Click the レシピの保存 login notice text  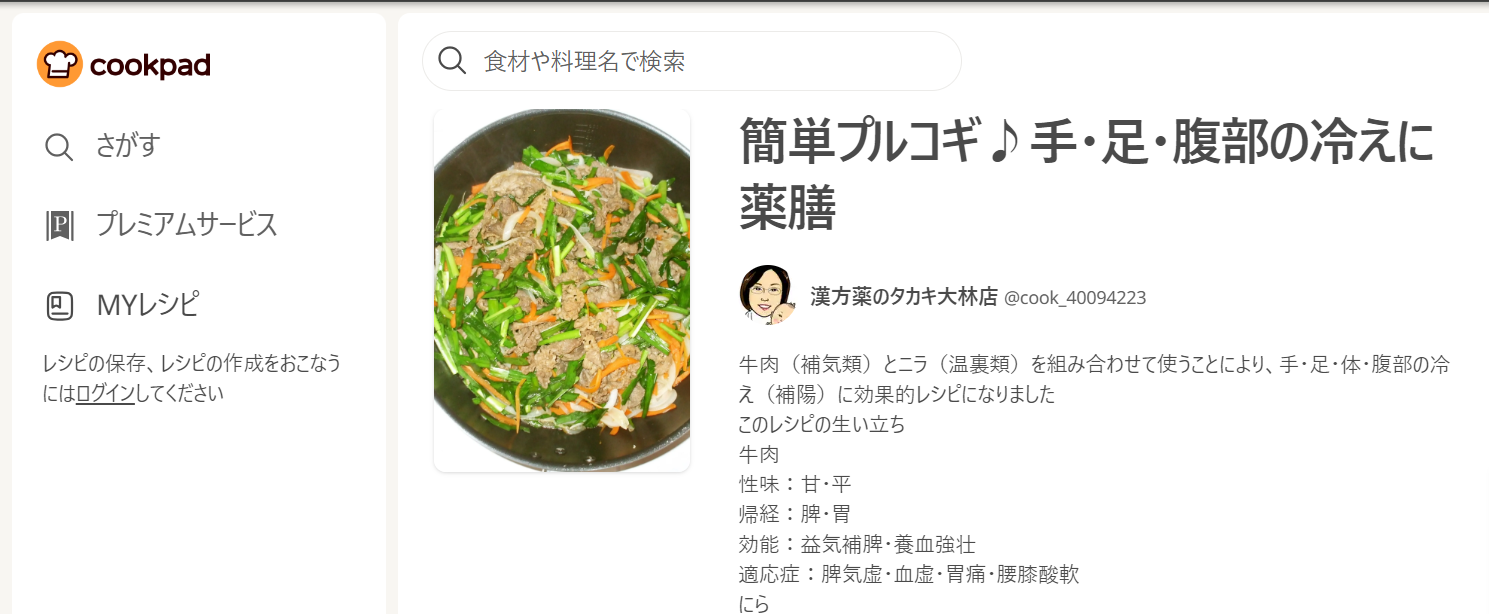[192, 378]
